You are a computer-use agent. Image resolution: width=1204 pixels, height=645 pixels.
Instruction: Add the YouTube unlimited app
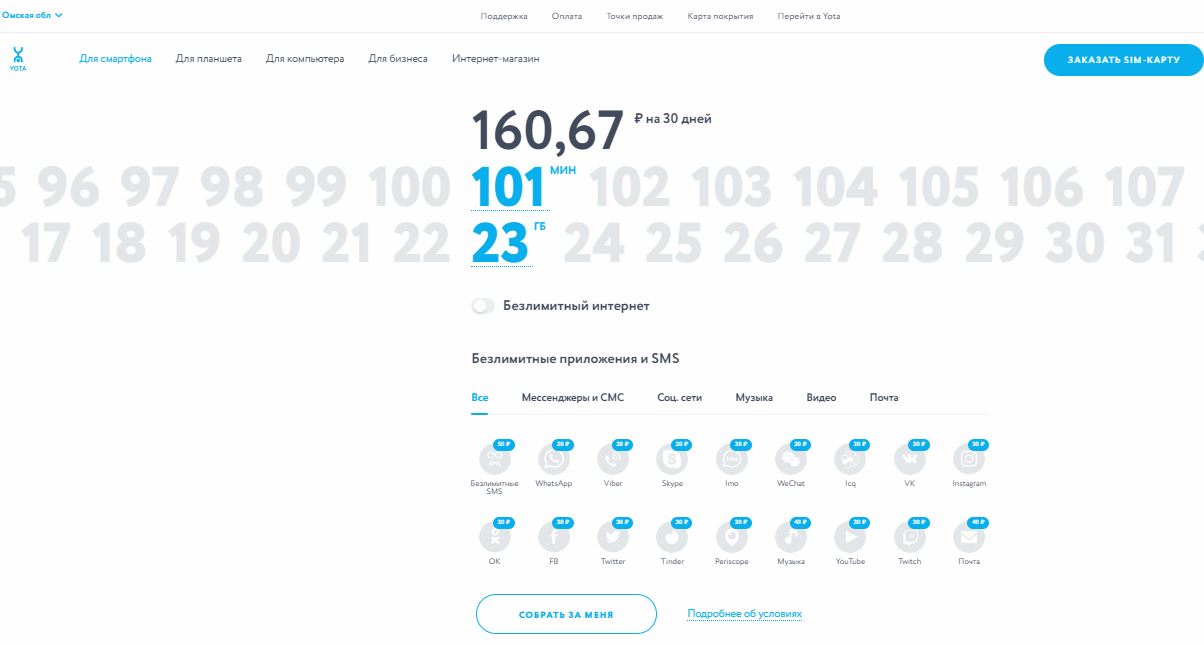pos(850,538)
